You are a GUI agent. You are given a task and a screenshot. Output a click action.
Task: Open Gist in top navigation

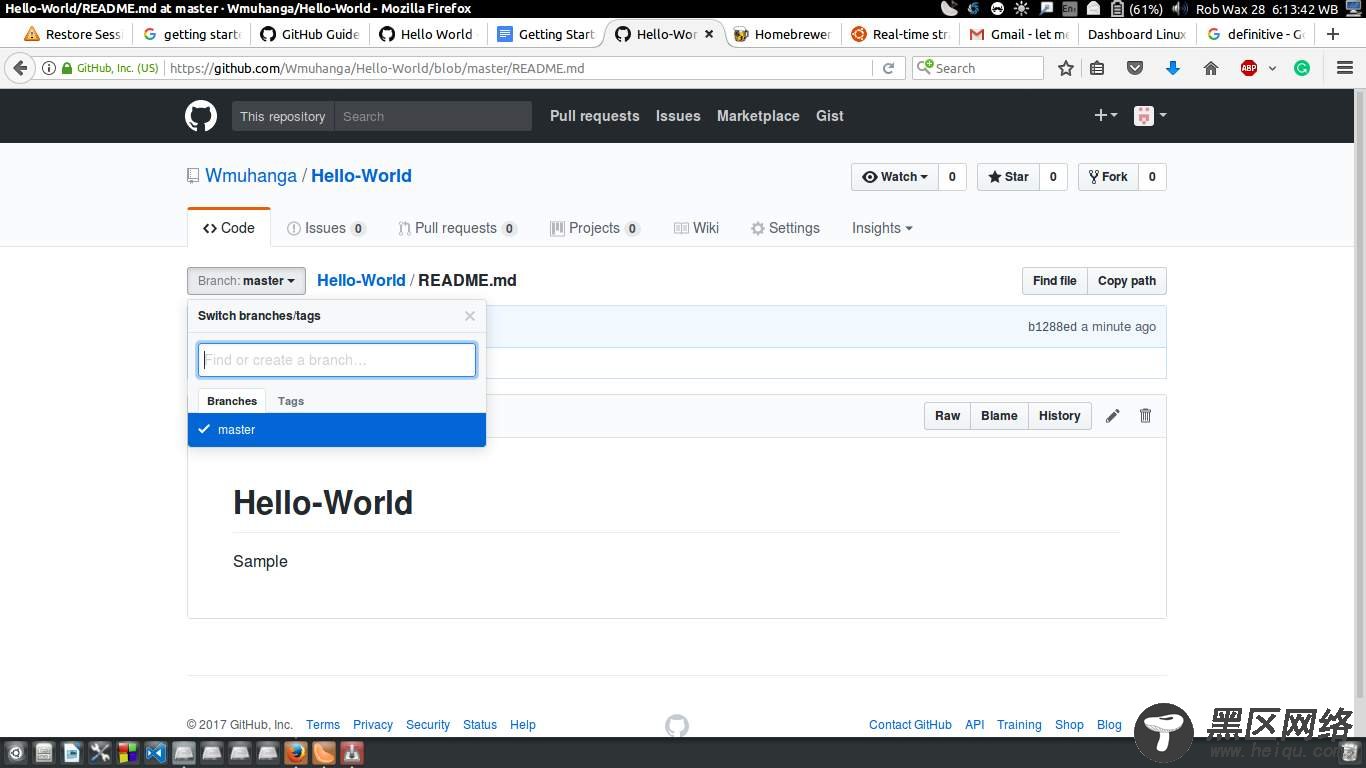click(x=830, y=116)
